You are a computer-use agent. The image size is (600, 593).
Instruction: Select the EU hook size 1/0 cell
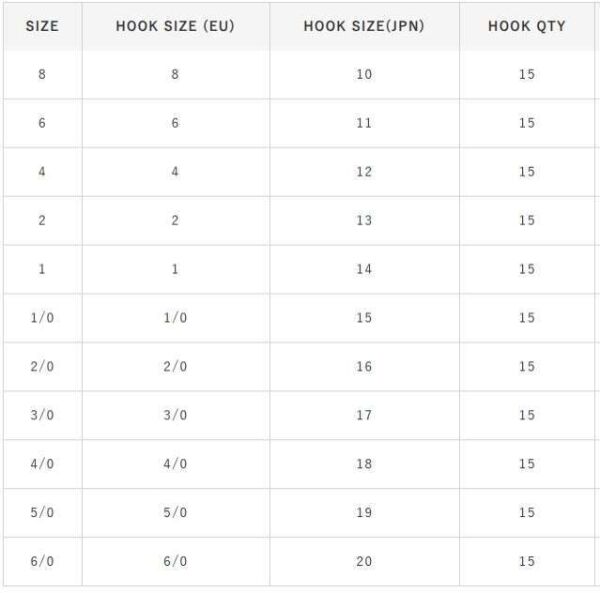coord(175,318)
